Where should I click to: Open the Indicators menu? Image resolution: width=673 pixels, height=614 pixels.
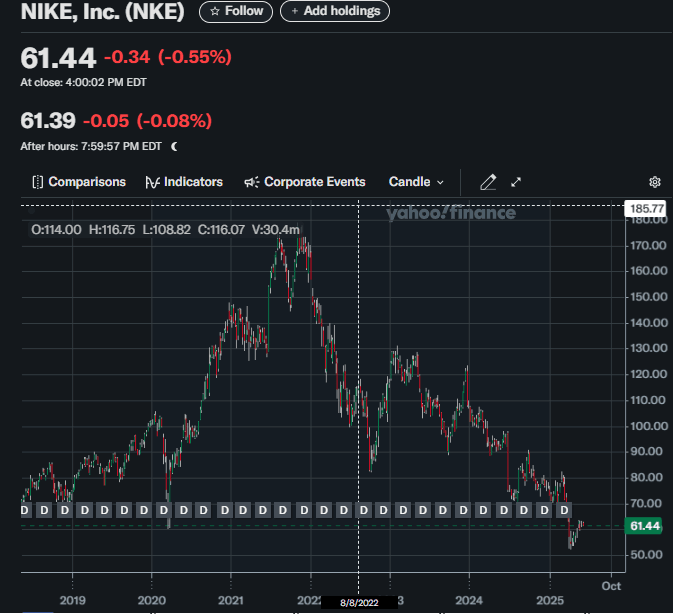(184, 182)
